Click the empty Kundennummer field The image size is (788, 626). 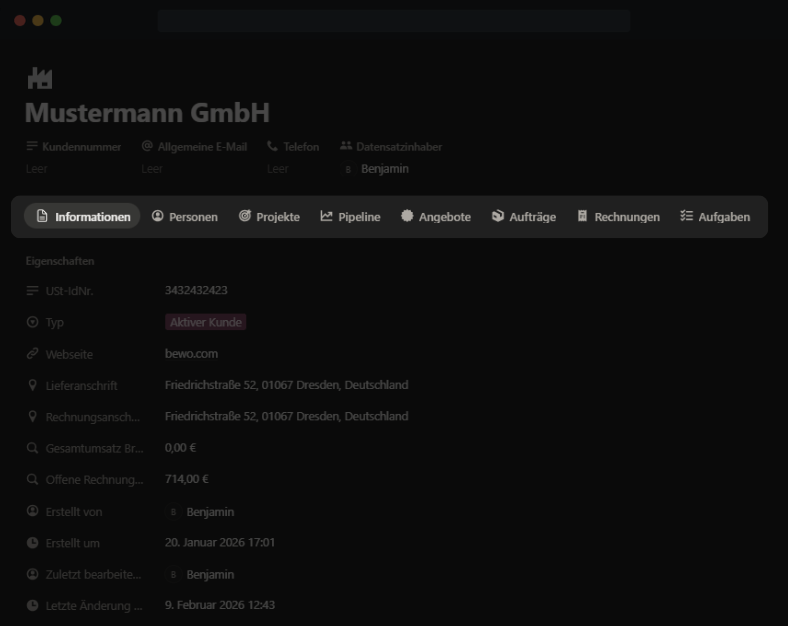click(37, 169)
